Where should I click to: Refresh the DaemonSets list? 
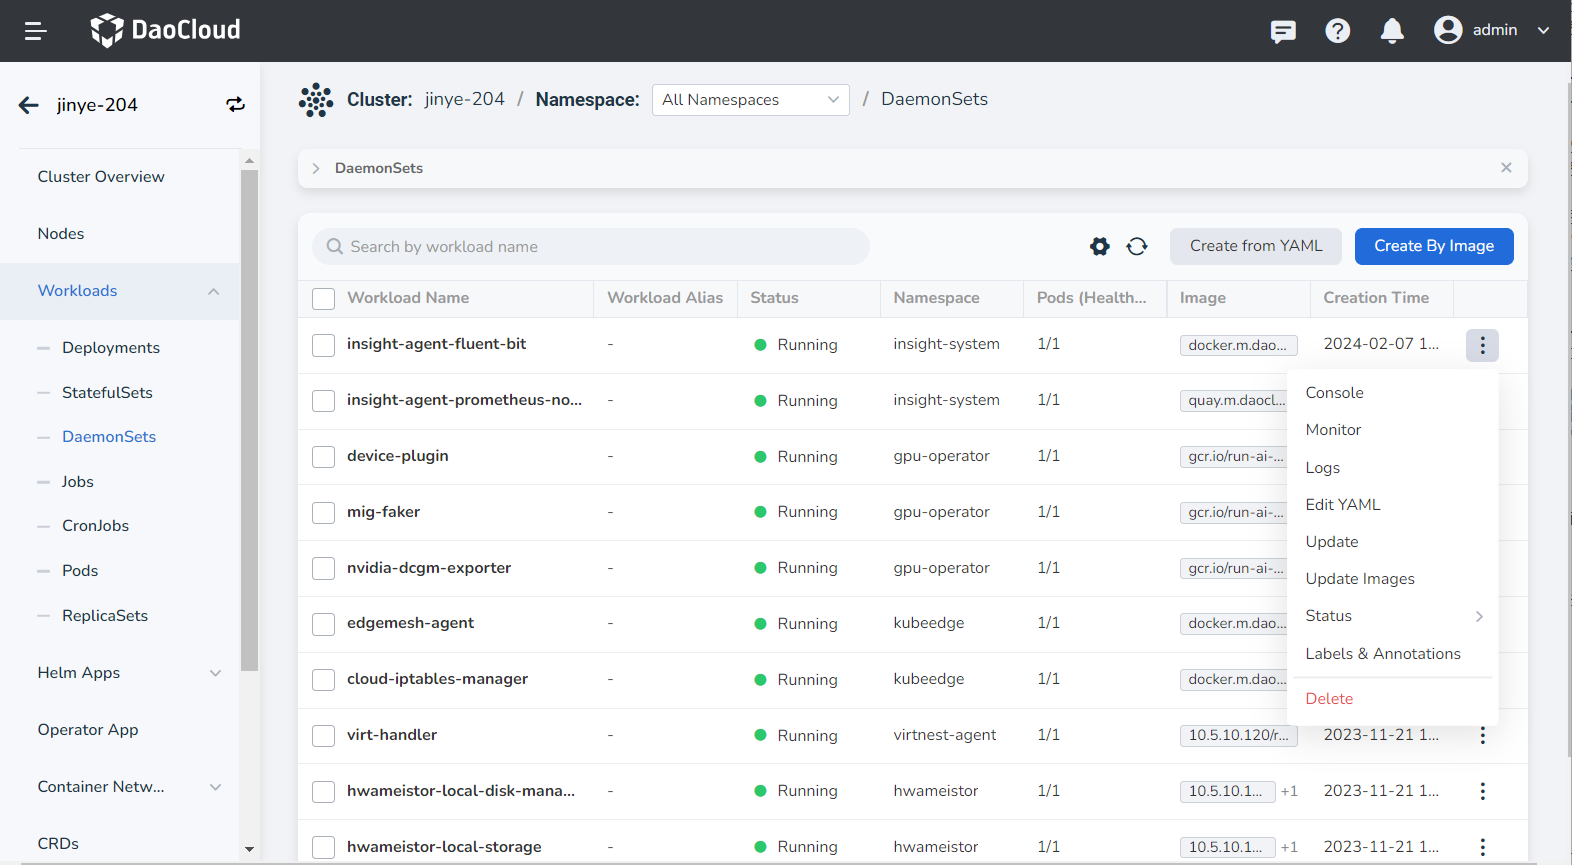tap(1137, 246)
